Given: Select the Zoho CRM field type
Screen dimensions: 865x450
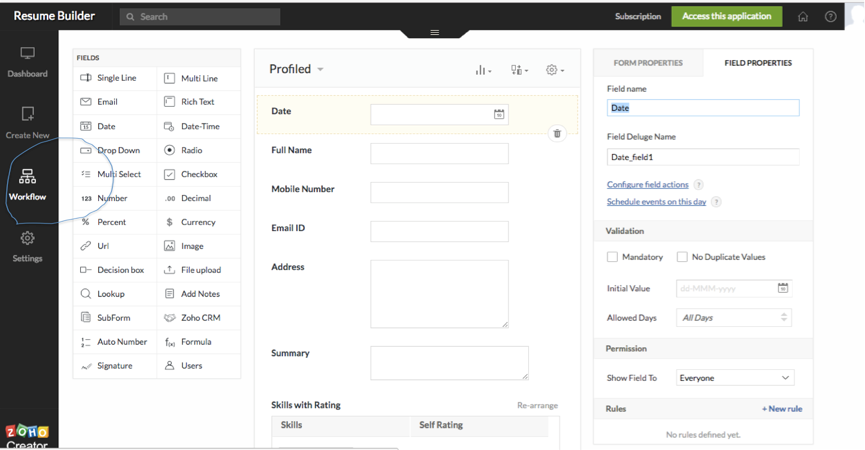Looking at the screenshot, I should point(199,318).
